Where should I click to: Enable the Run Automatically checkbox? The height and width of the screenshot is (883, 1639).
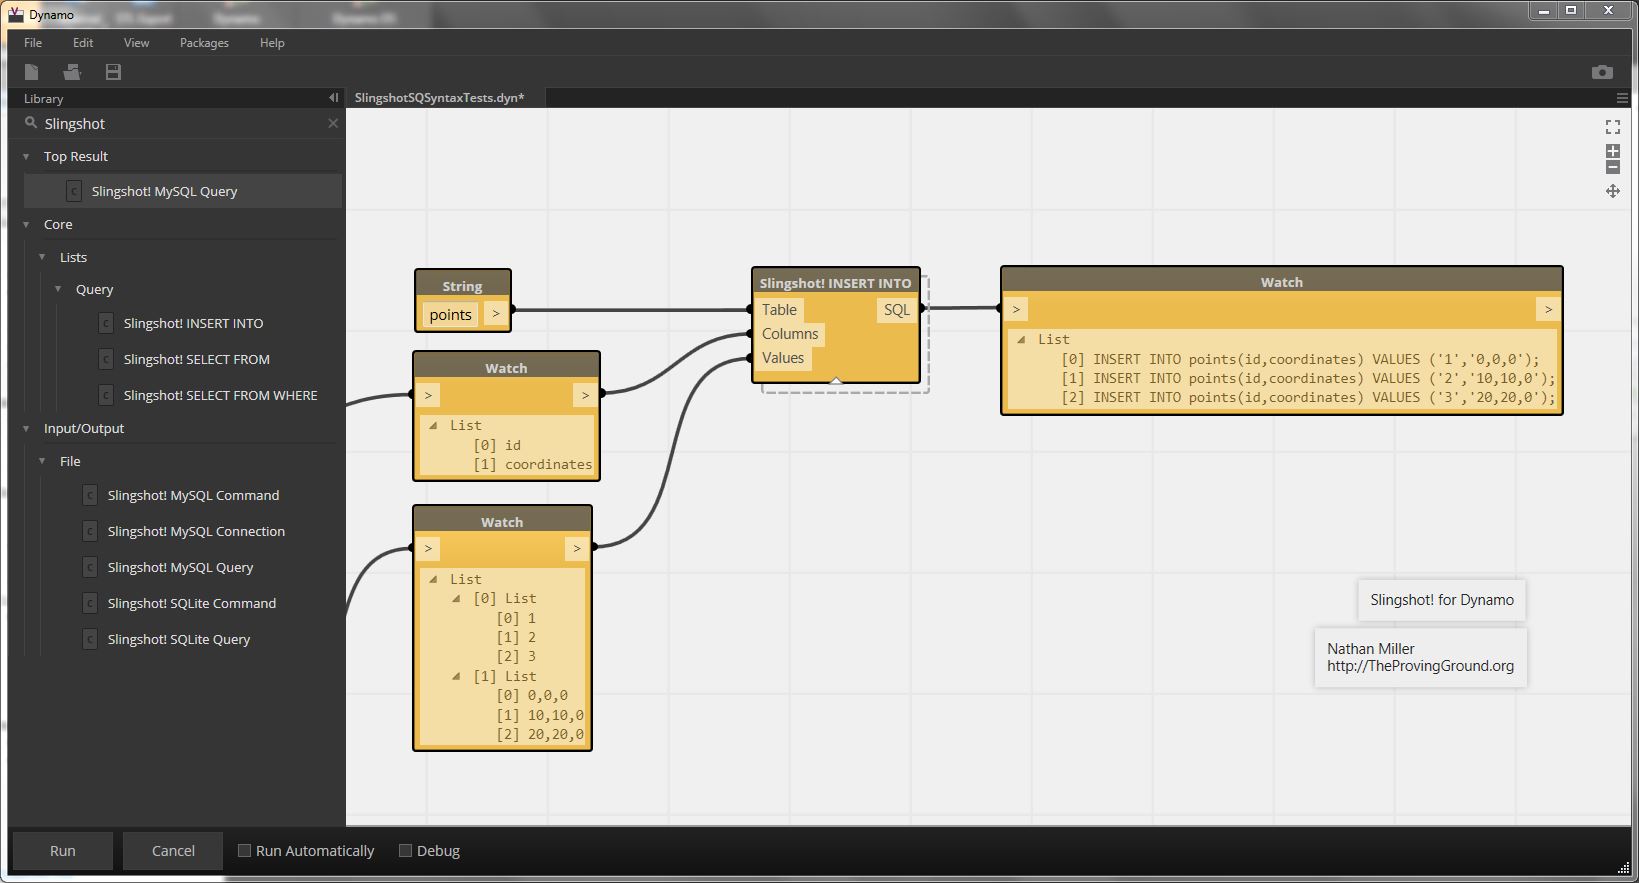(244, 851)
